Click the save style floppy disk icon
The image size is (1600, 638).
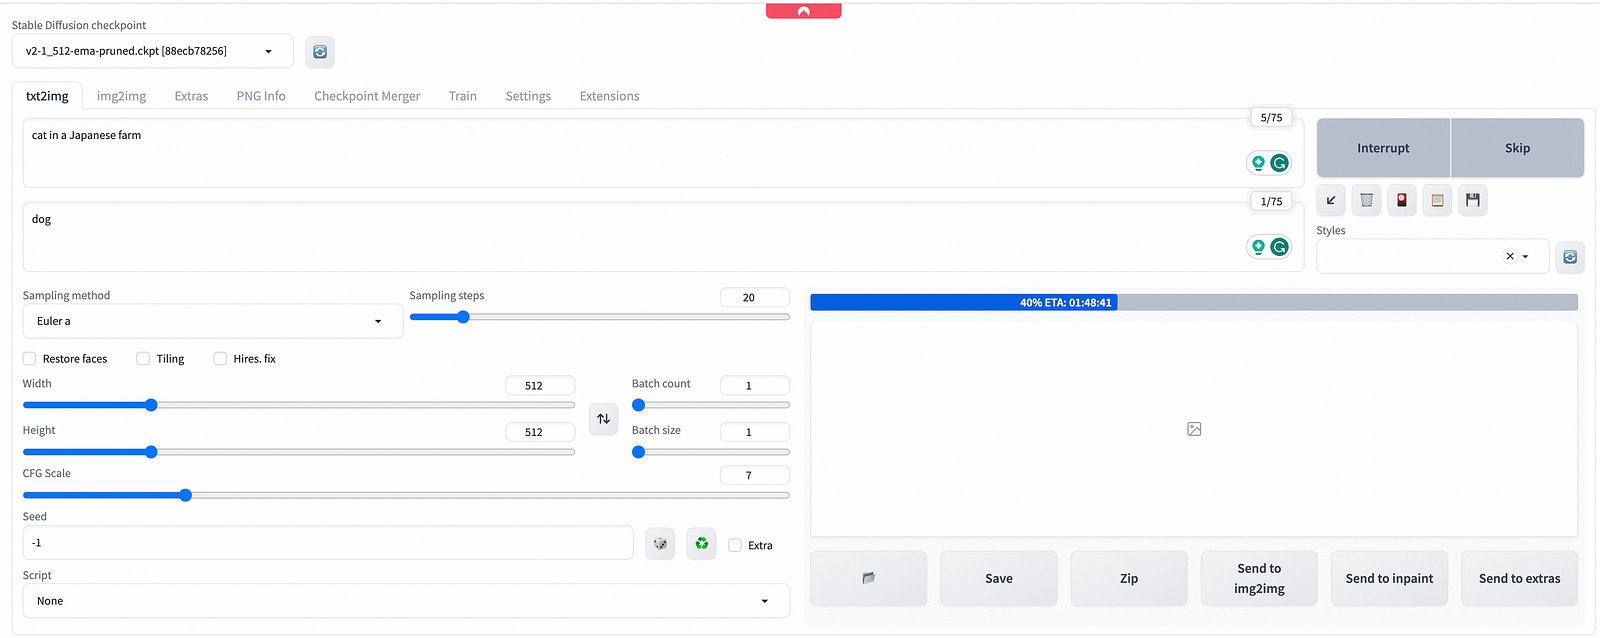[x=1473, y=200]
